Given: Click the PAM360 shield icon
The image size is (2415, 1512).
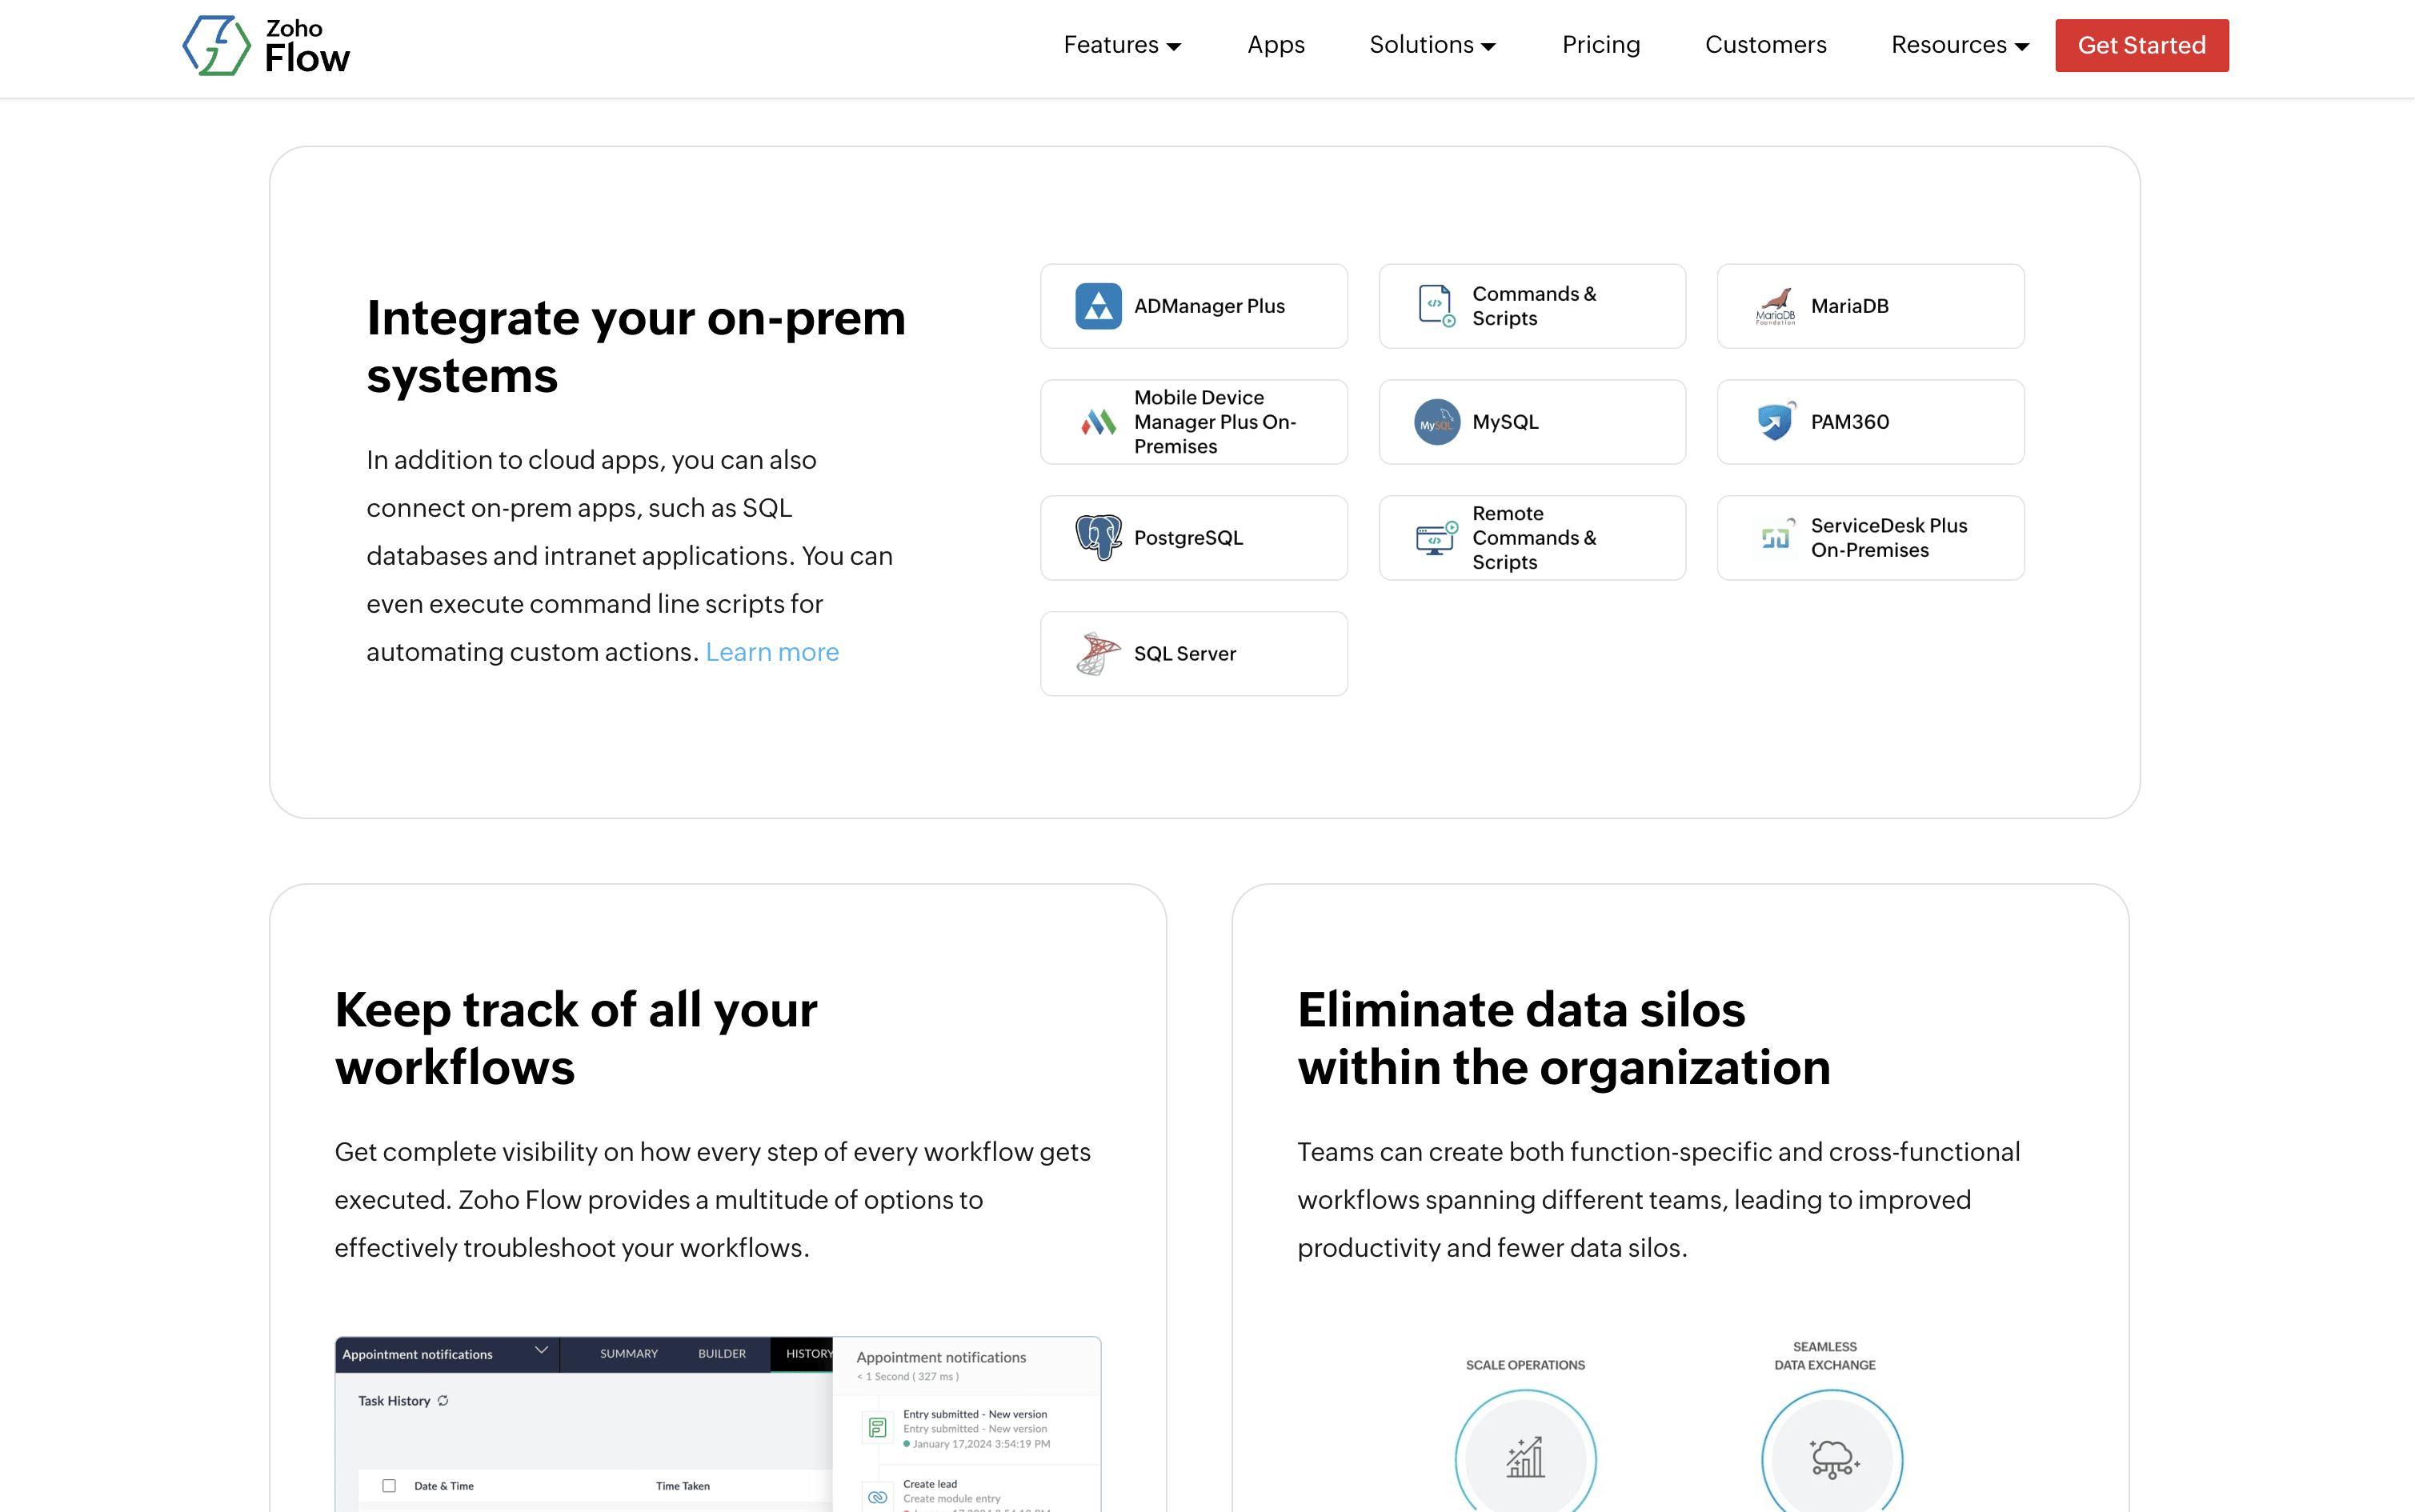Looking at the screenshot, I should point(1775,421).
